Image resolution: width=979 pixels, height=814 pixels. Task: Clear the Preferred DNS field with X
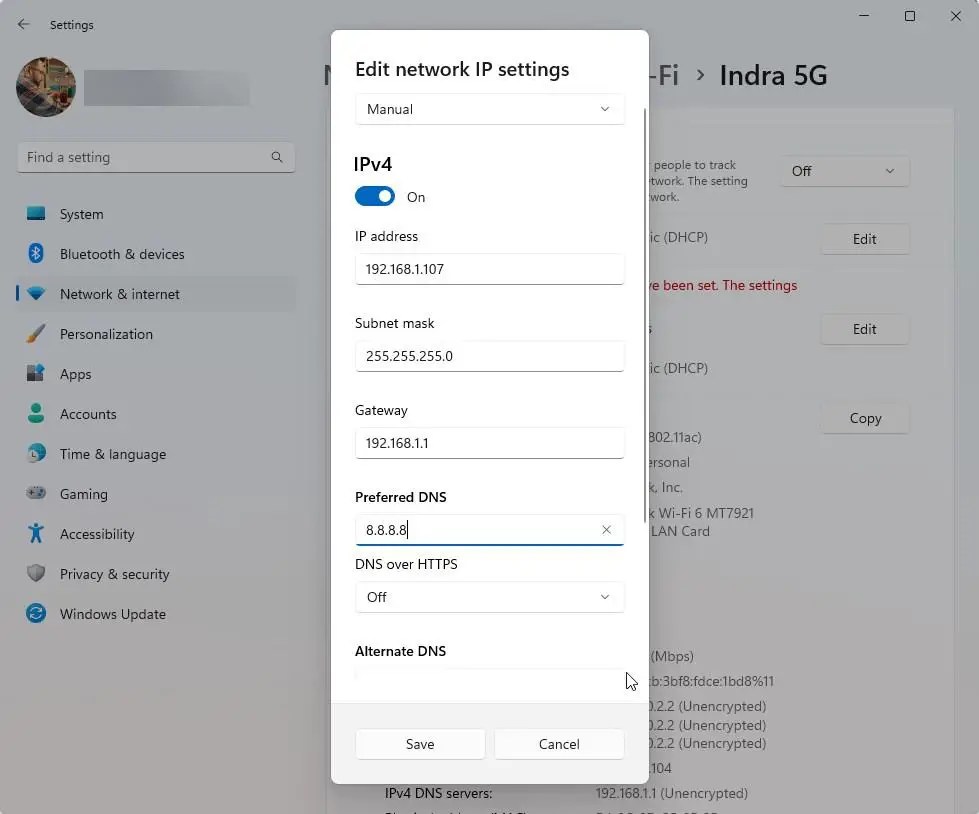point(606,529)
